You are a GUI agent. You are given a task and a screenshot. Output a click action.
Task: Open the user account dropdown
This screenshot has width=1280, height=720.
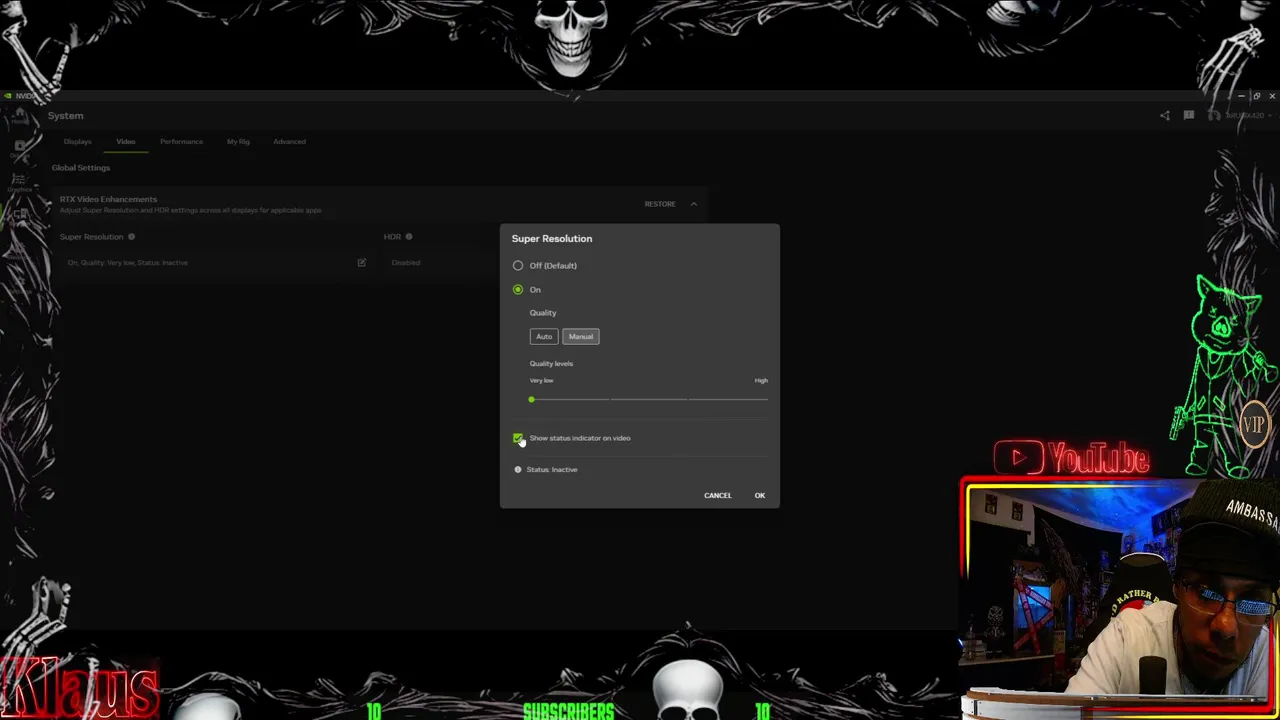pyautogui.click(x=1240, y=116)
